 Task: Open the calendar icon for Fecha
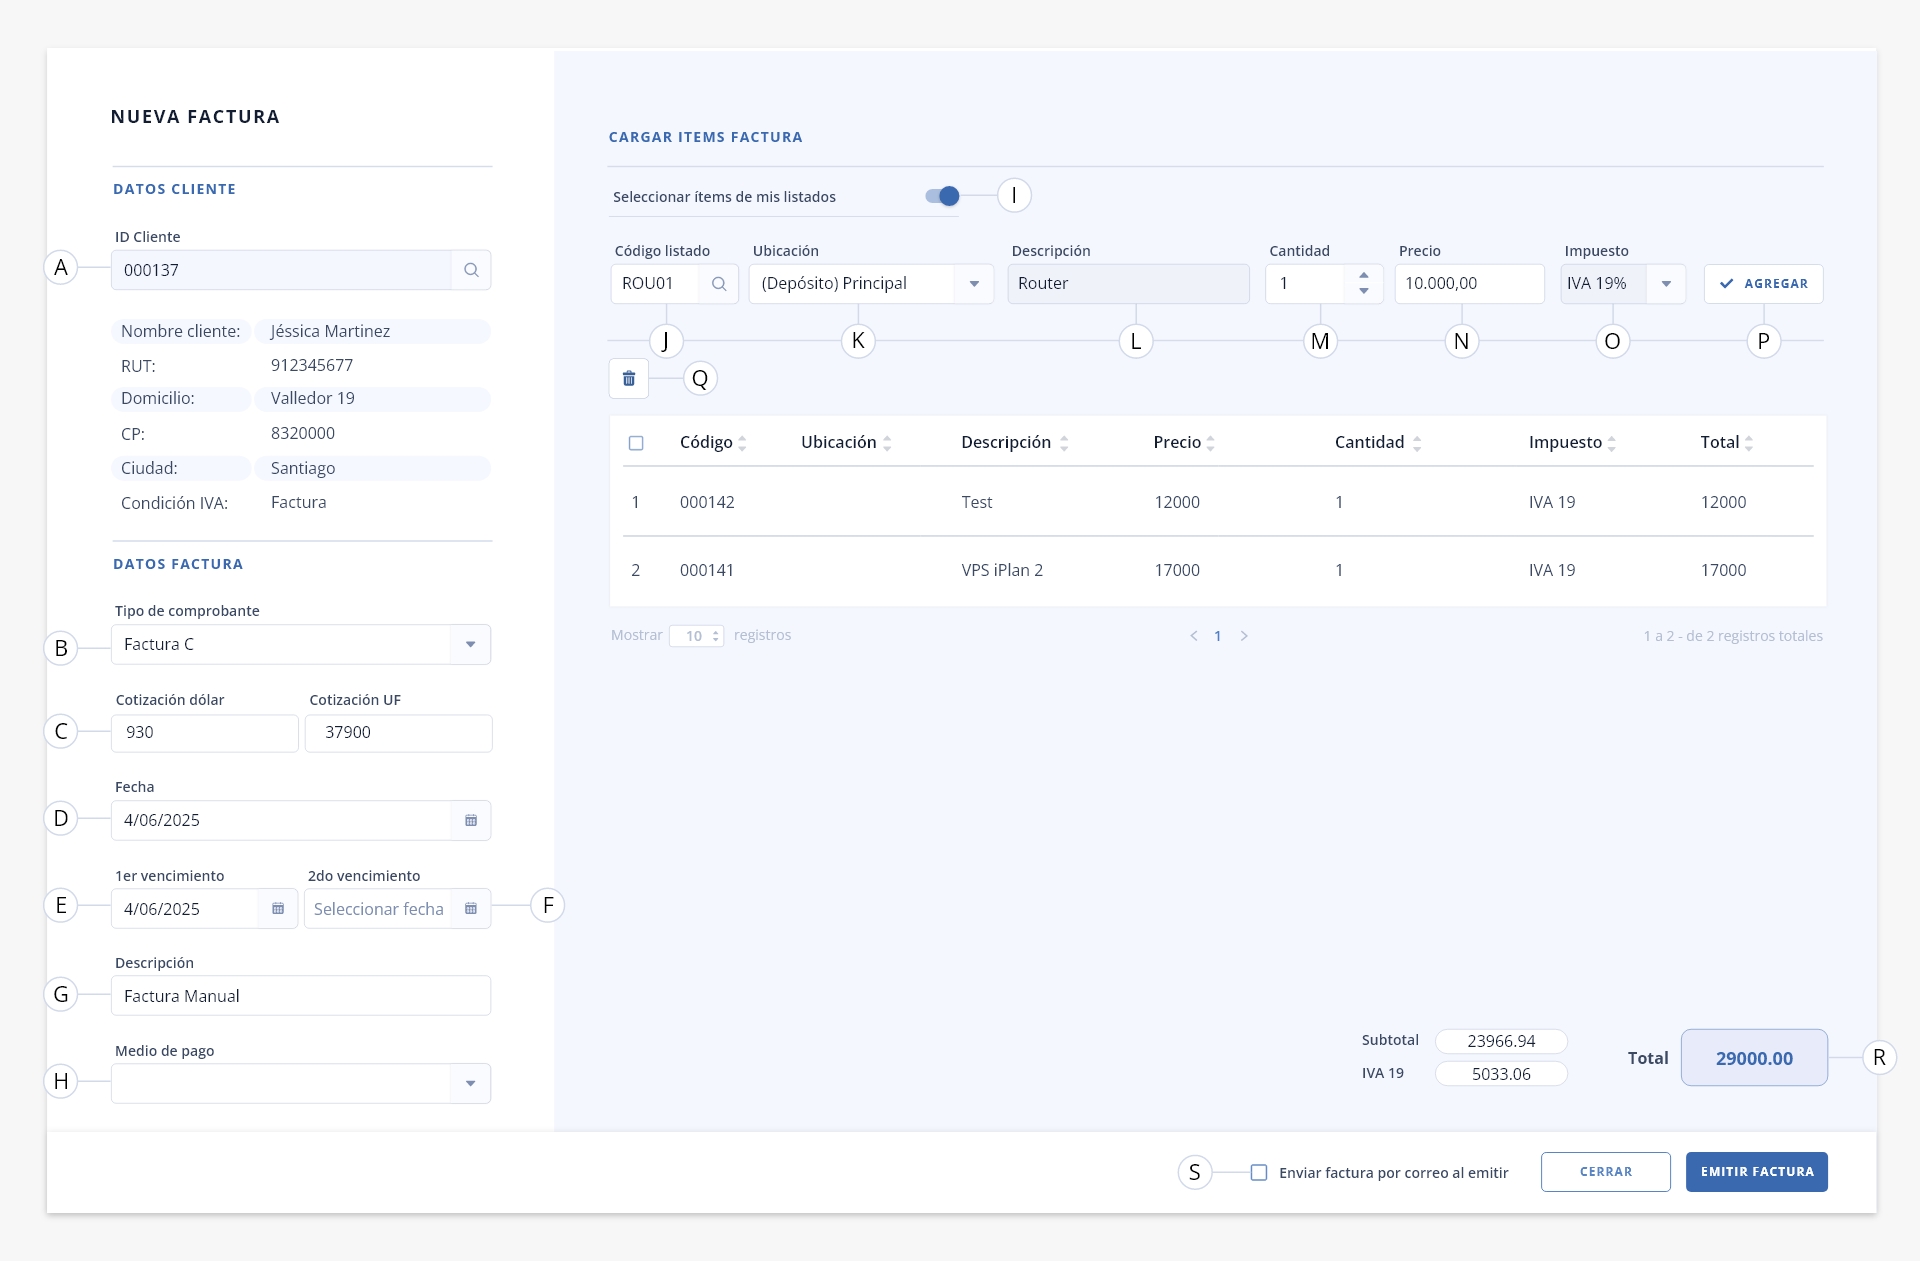click(x=471, y=820)
